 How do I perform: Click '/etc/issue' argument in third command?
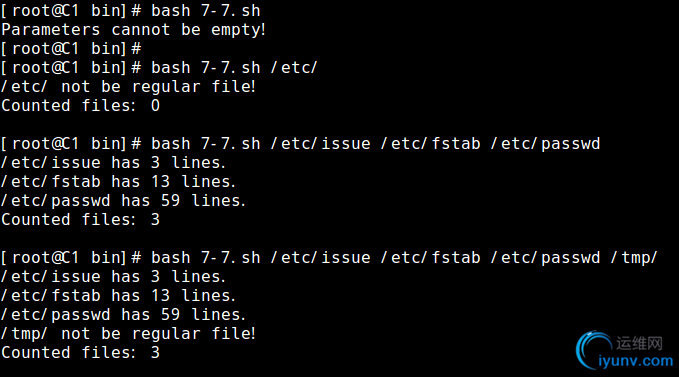tap(320, 144)
